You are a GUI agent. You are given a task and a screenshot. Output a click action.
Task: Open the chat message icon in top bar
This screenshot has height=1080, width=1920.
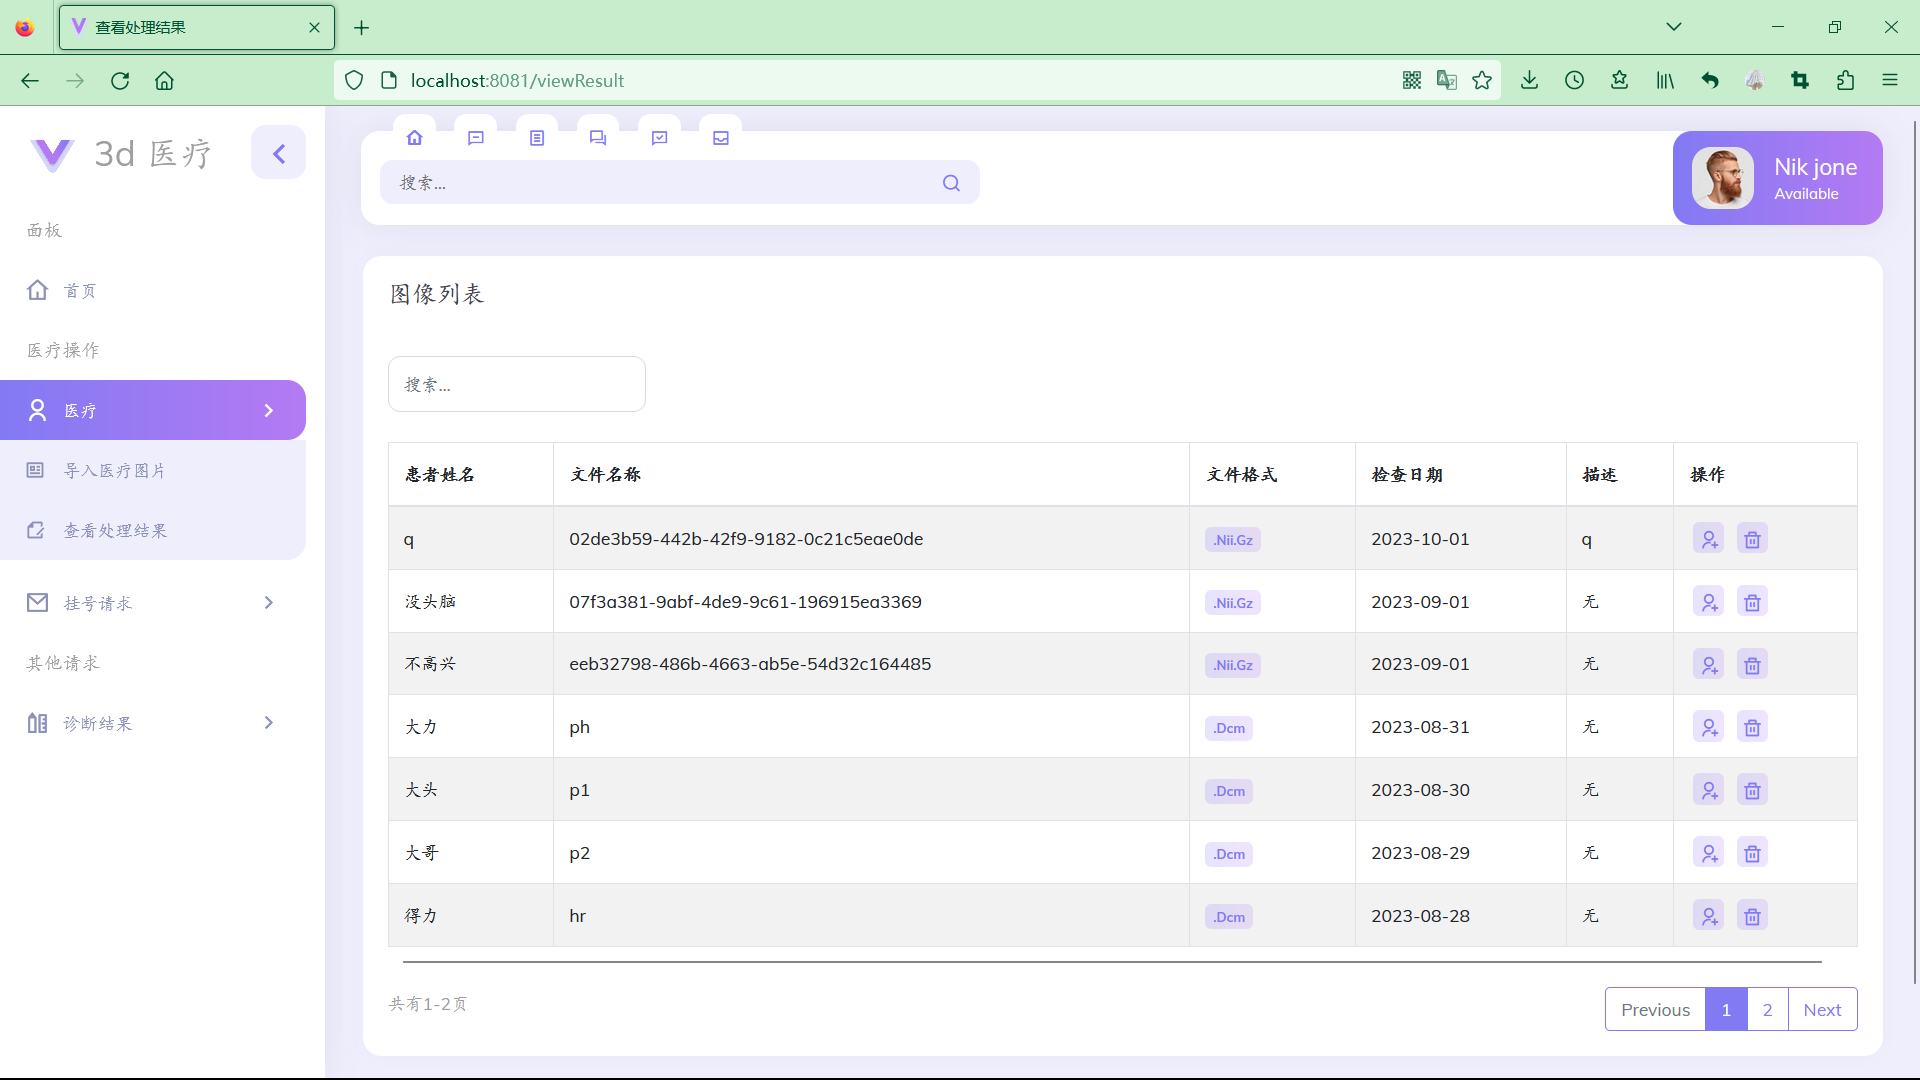(476, 138)
